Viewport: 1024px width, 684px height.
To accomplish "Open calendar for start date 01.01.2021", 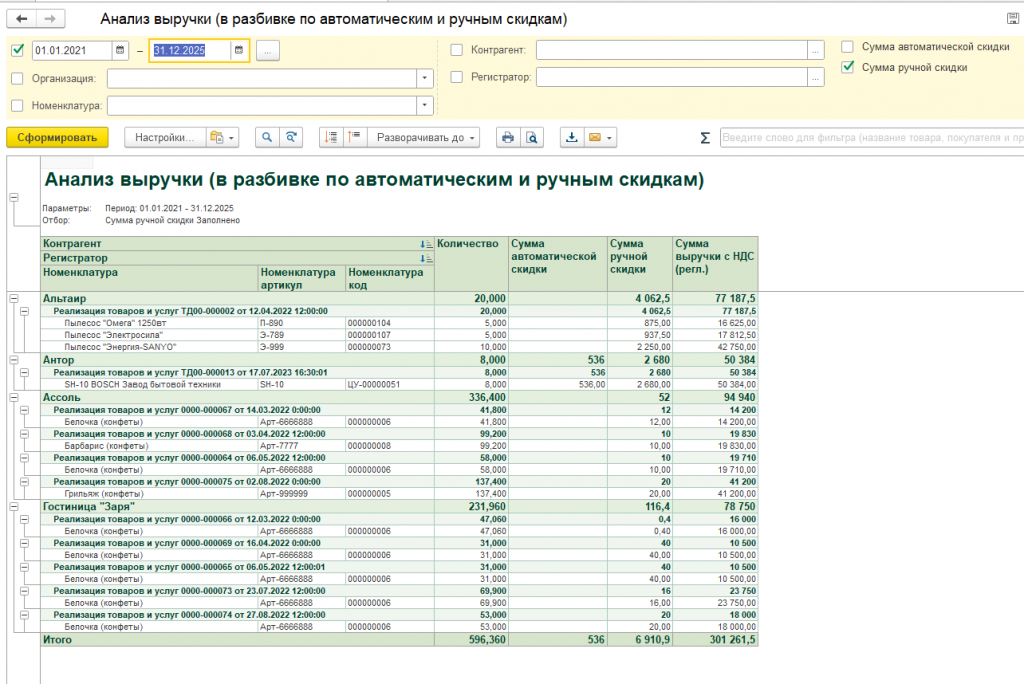I will (120, 50).
